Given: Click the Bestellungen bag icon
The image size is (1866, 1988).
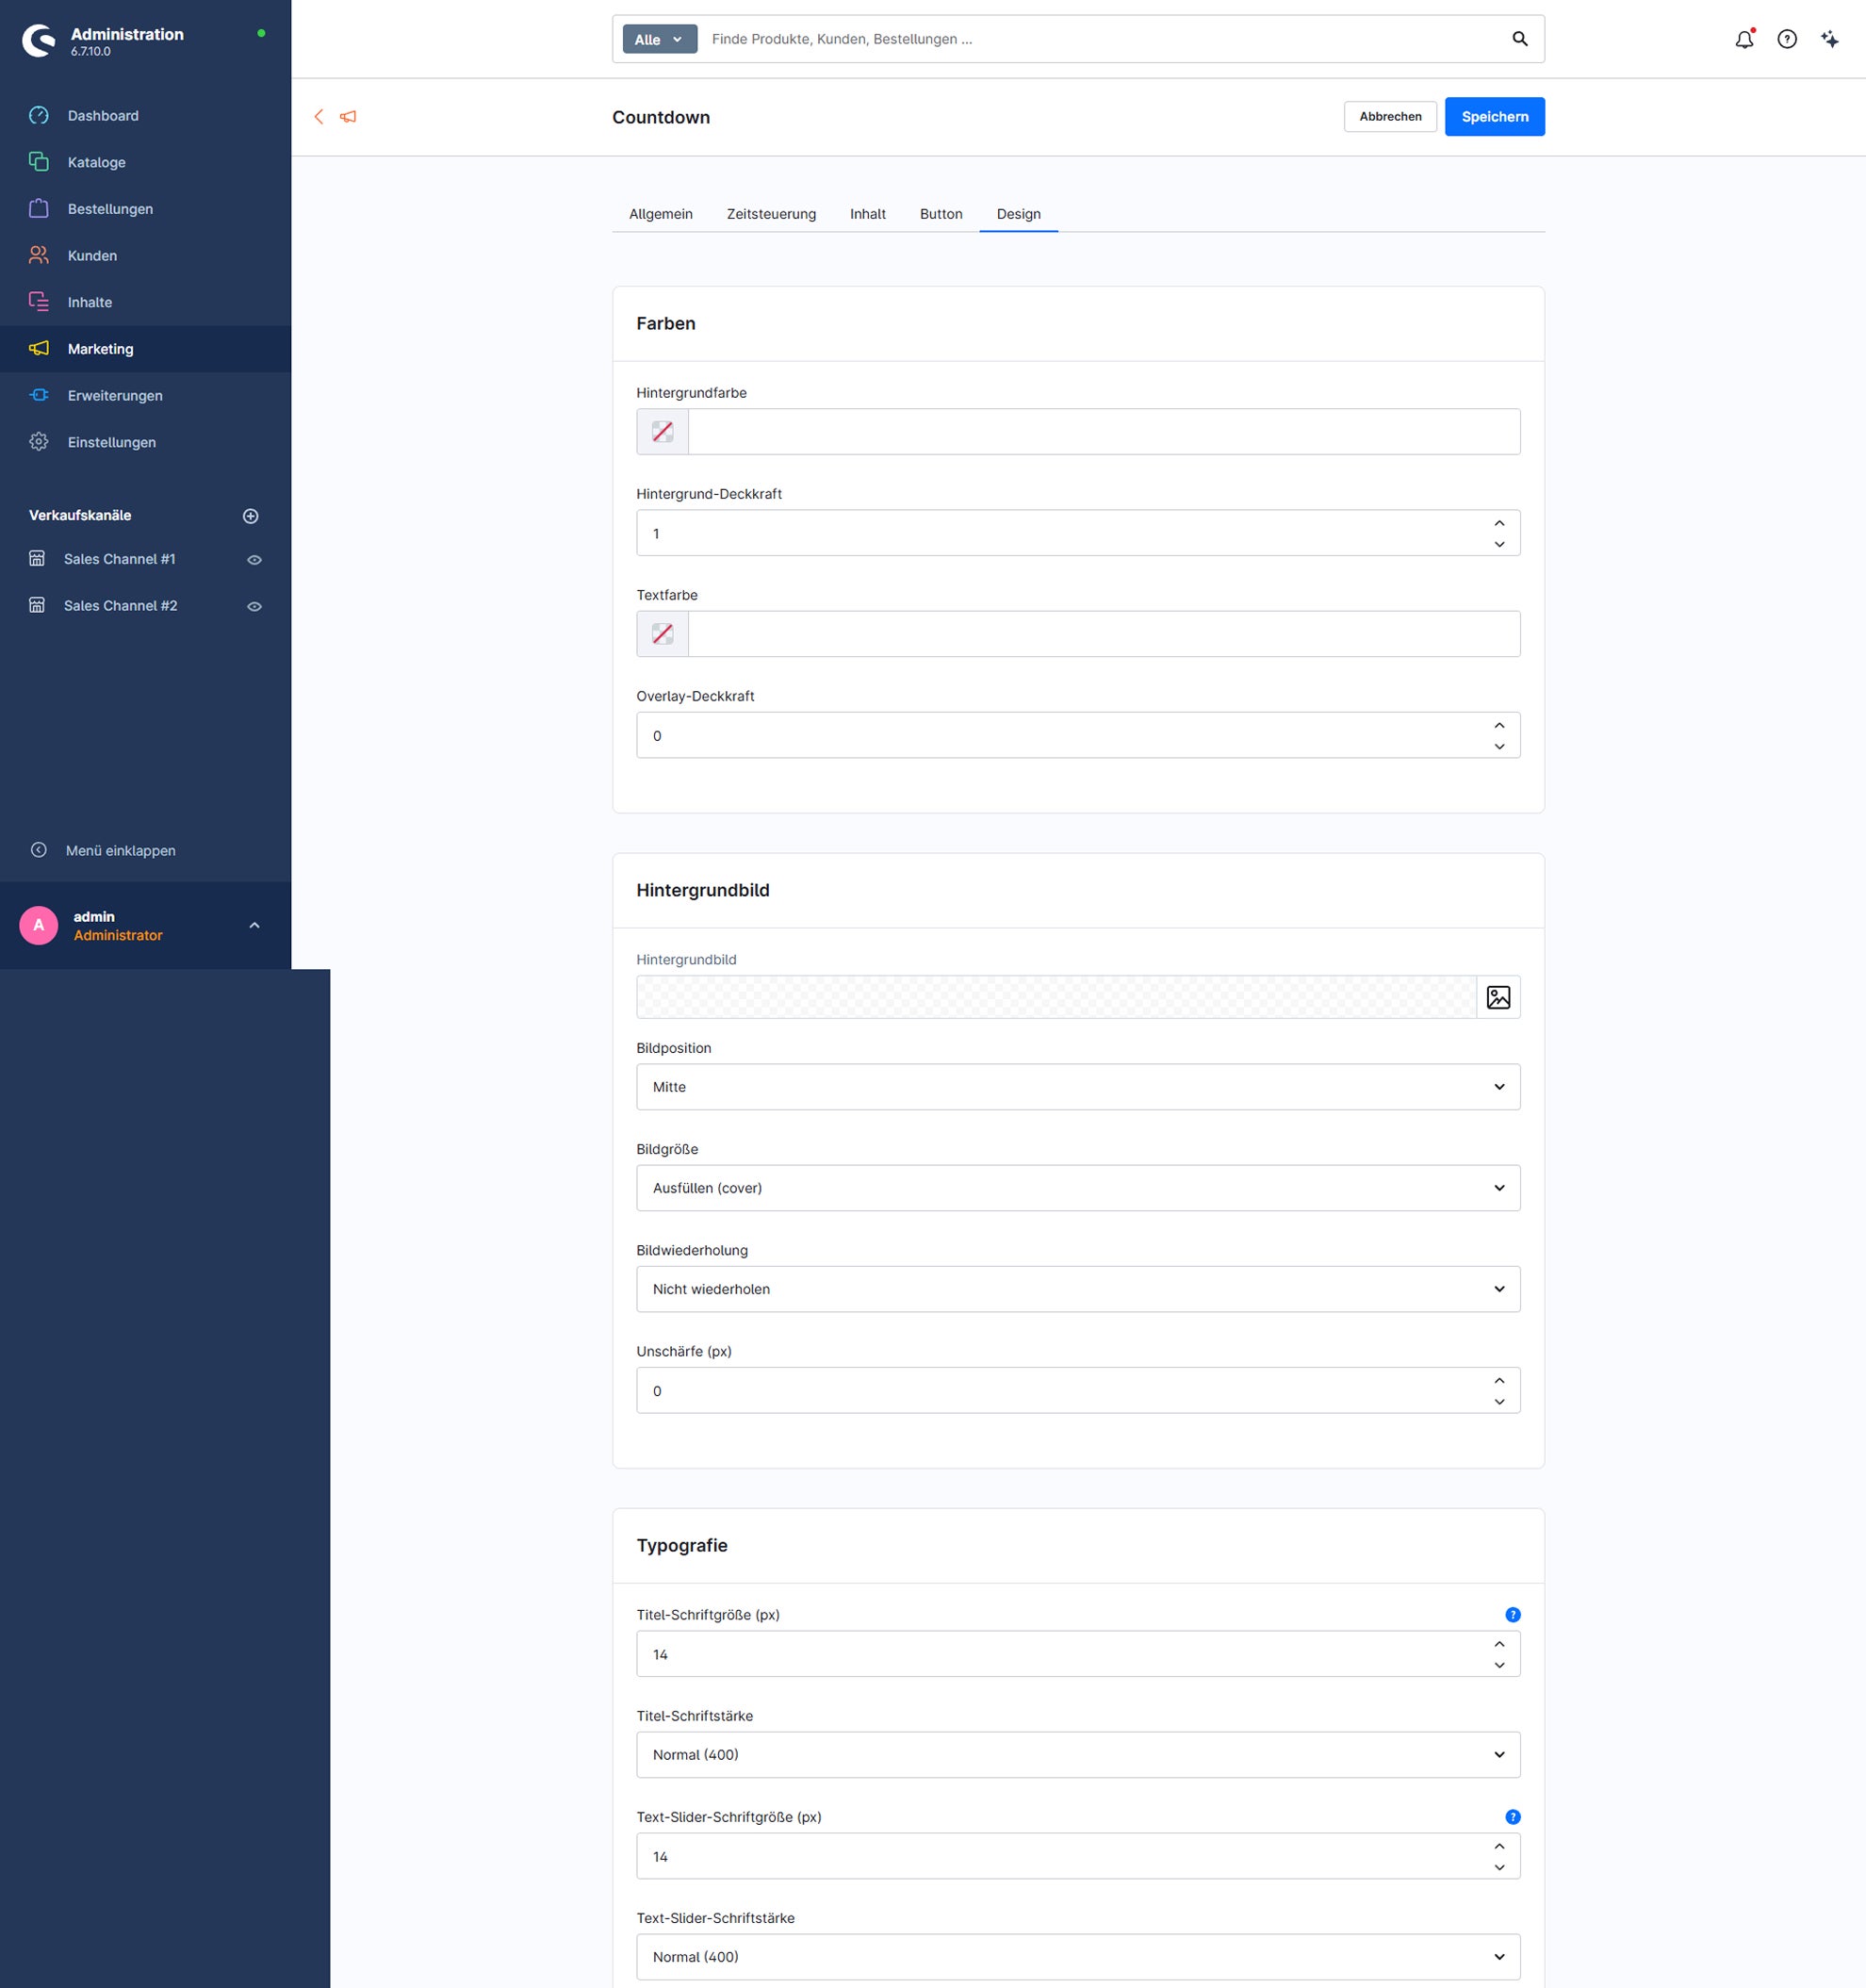Looking at the screenshot, I should point(38,208).
